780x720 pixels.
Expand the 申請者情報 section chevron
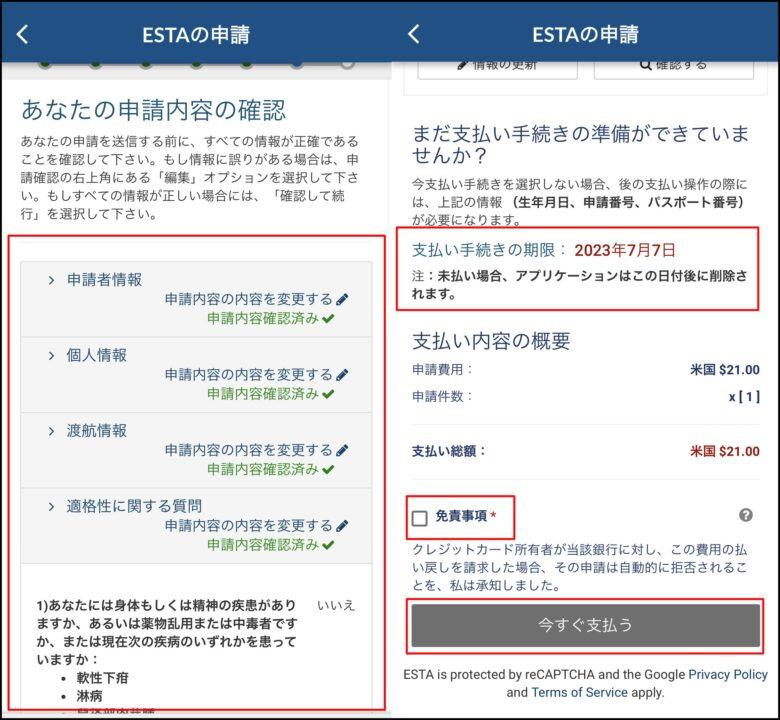51,280
